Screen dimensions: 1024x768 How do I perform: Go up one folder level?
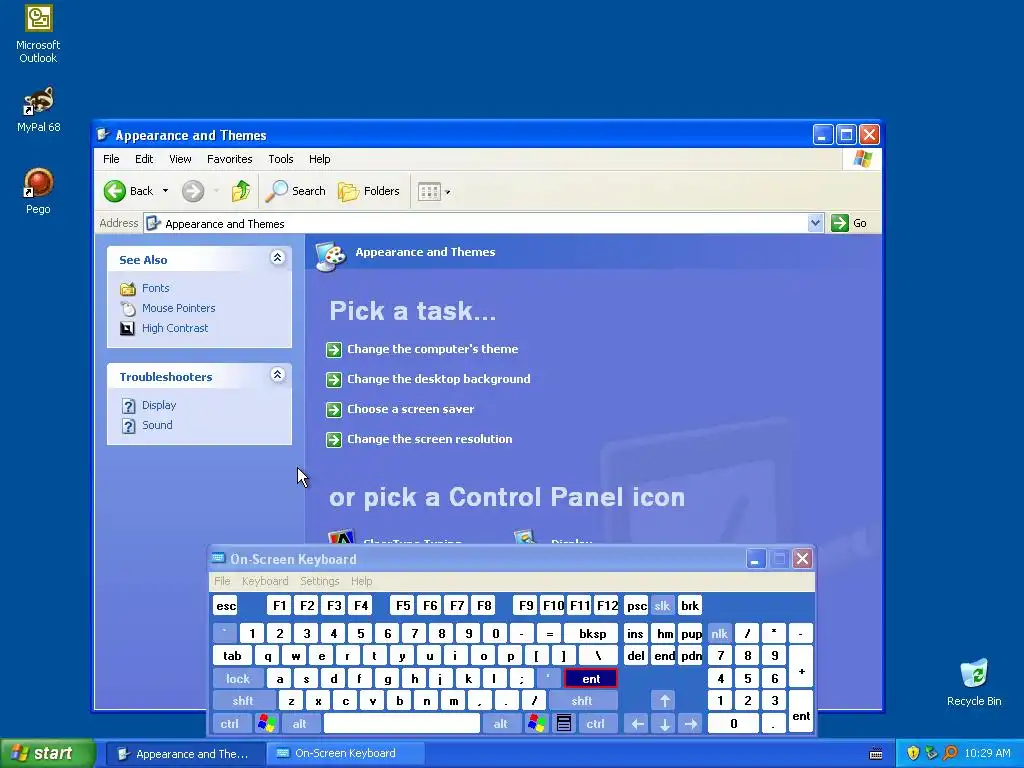(240, 191)
